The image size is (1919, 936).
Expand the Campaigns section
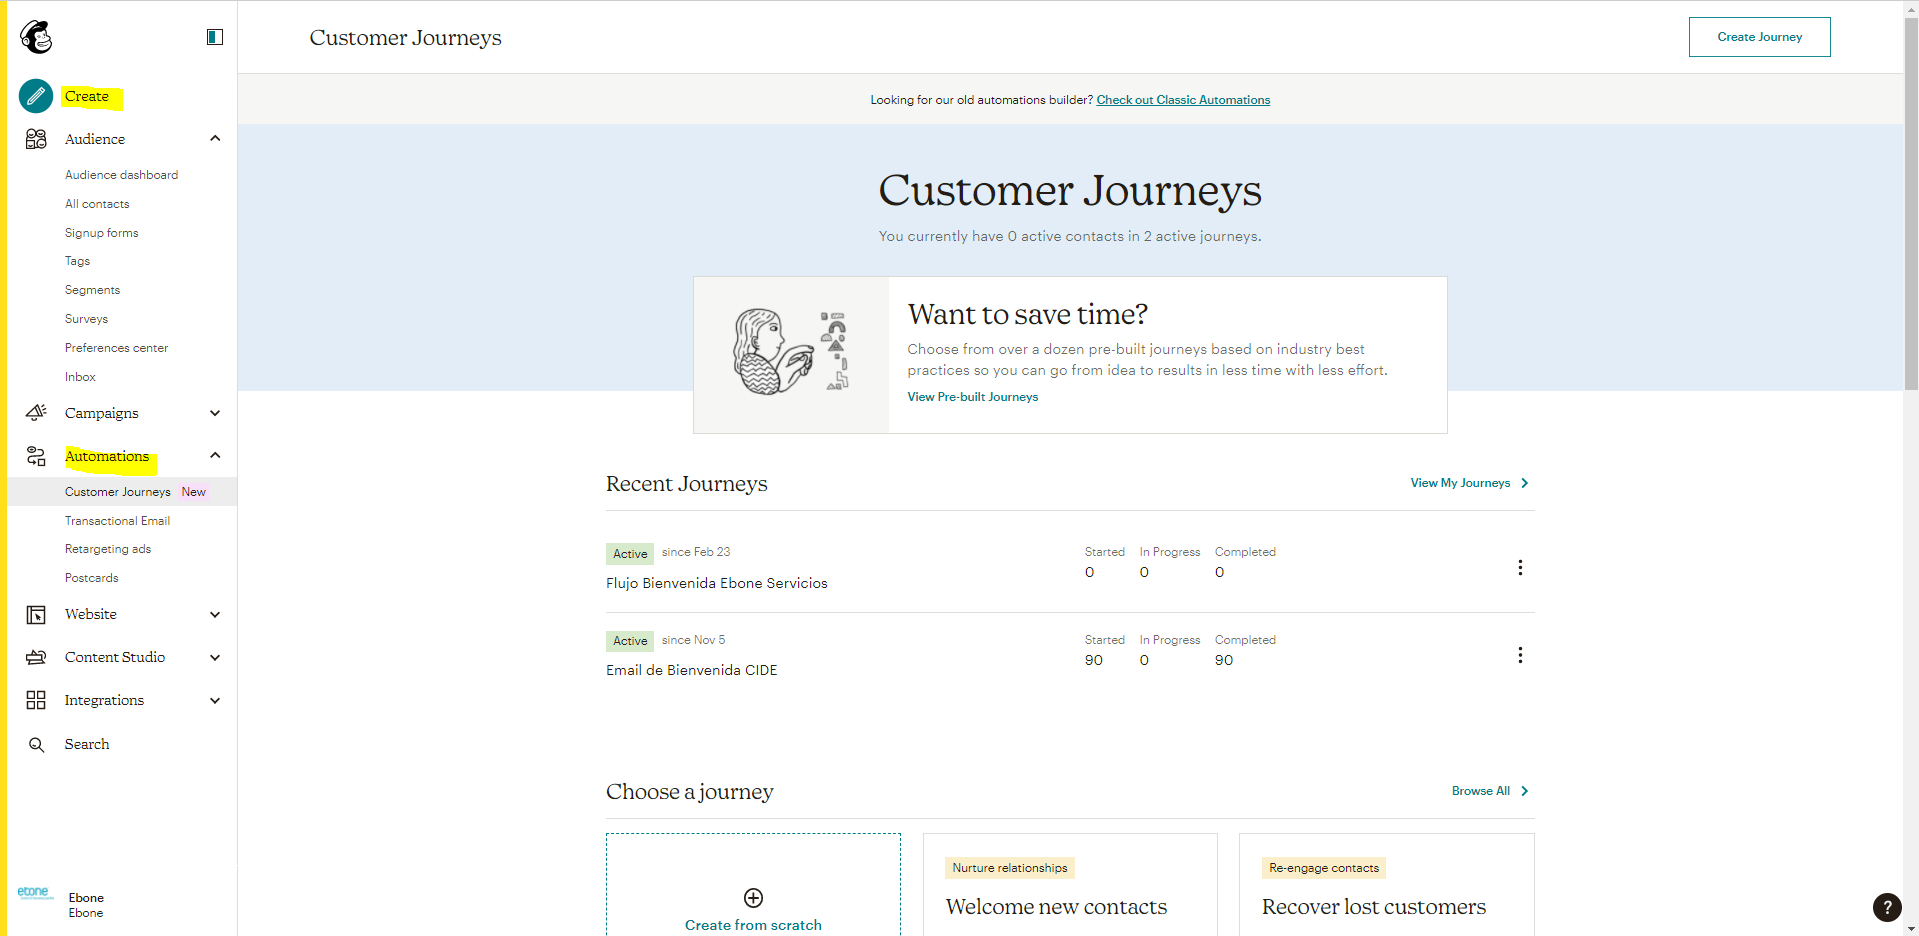[214, 413]
